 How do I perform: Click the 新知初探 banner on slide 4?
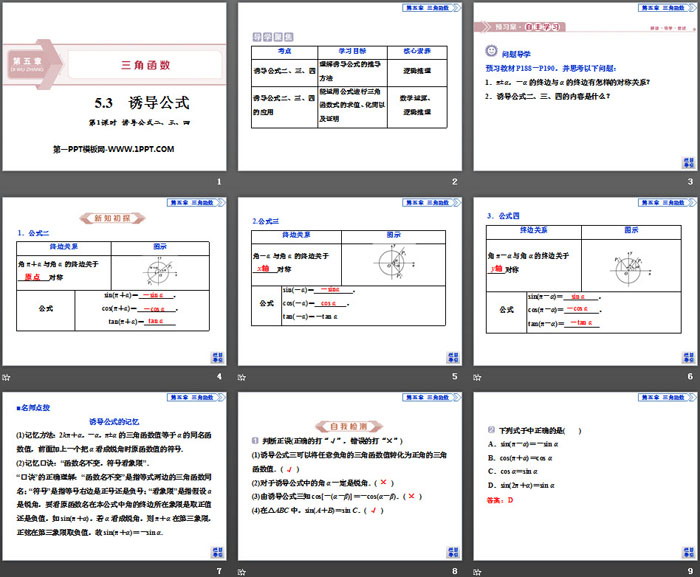112,218
